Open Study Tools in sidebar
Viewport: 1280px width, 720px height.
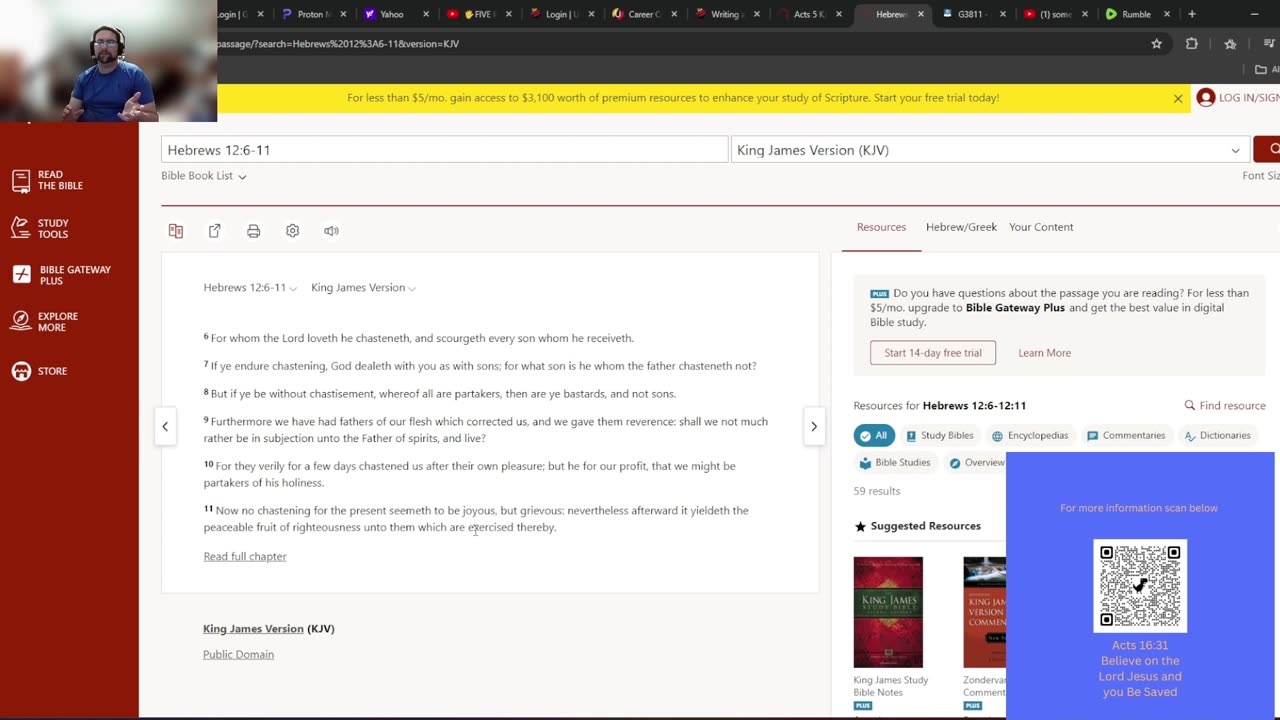click(40, 229)
